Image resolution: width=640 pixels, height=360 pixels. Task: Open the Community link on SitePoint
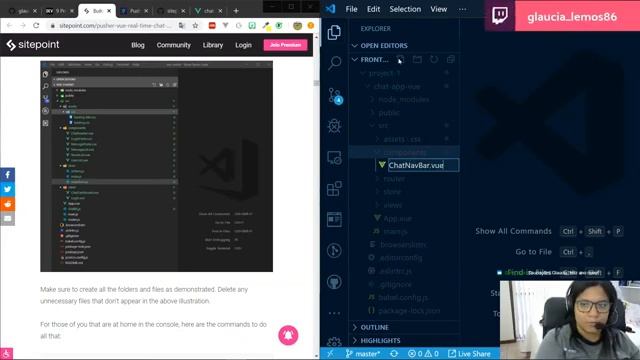173,45
